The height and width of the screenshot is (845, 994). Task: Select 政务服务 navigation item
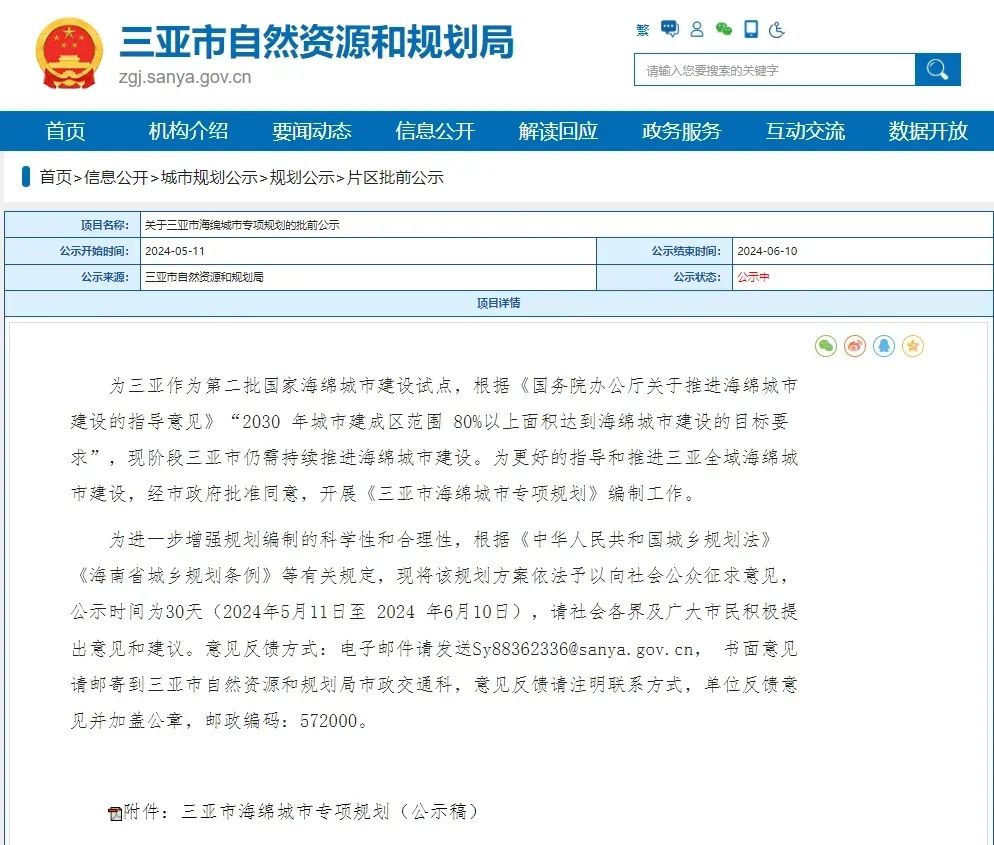681,131
